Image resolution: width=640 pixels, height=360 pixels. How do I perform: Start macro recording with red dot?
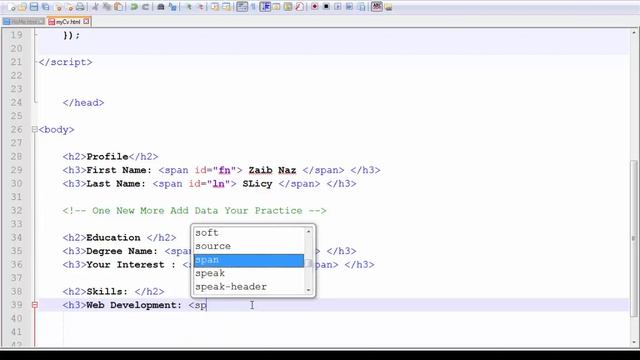314,7
